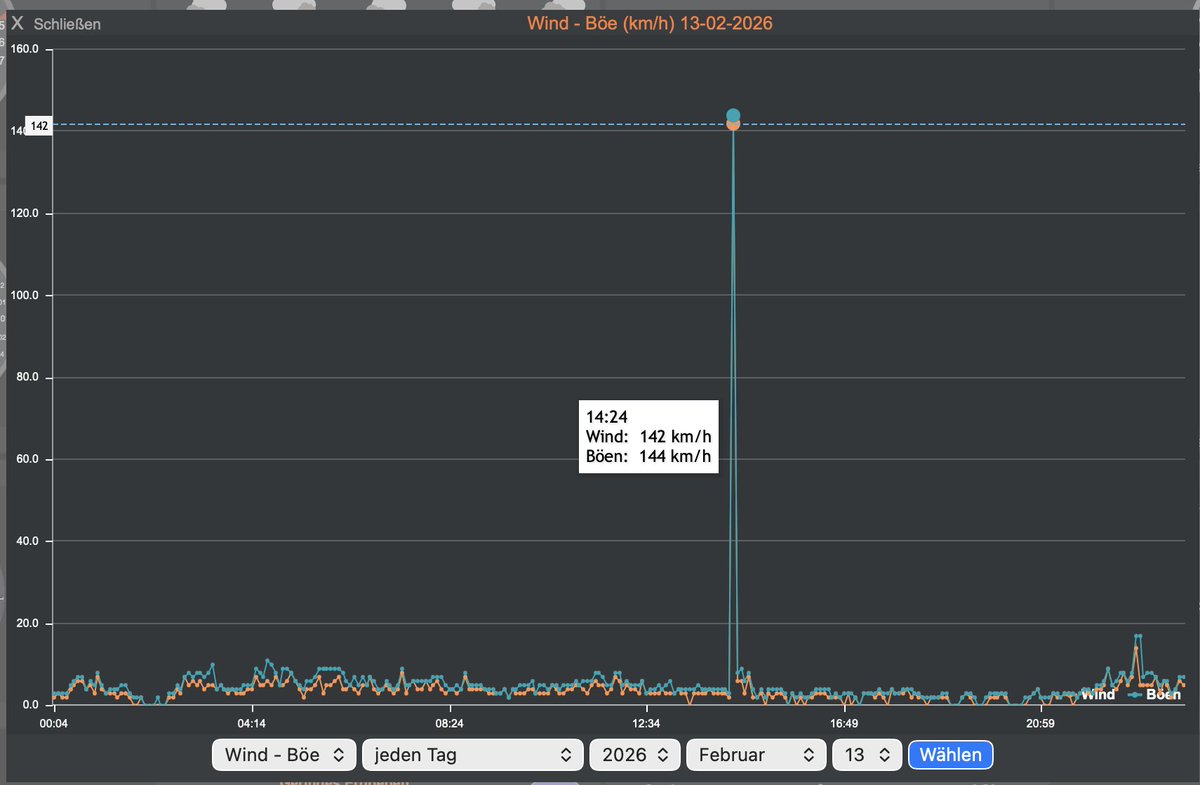
Task: Click the 80.0 y-axis label
Action: 27,377
